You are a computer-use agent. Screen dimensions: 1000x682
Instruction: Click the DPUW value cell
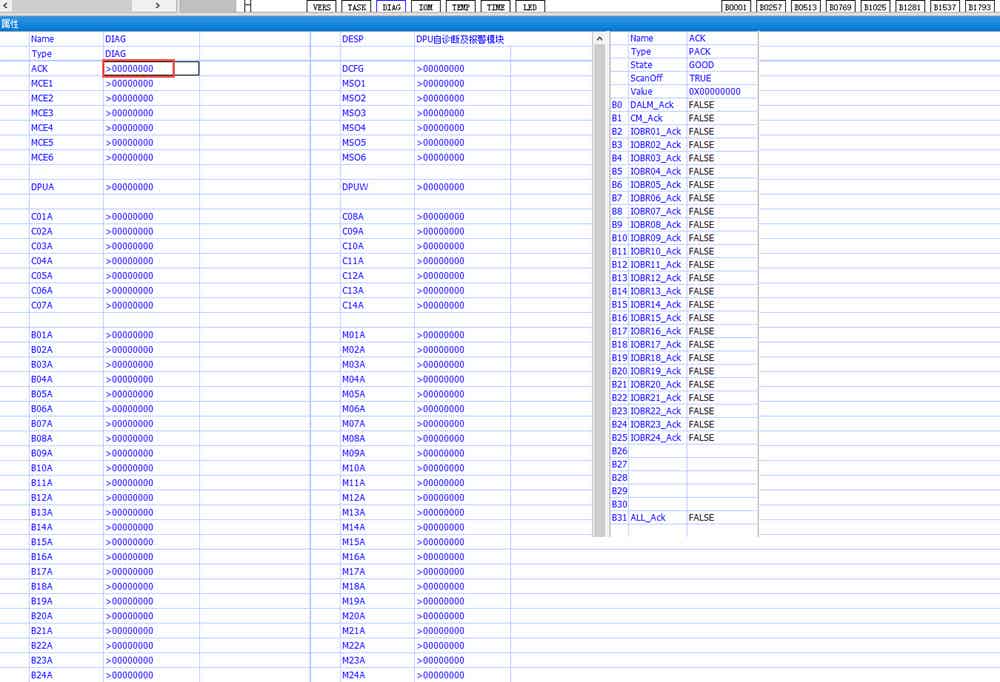(x=462, y=187)
